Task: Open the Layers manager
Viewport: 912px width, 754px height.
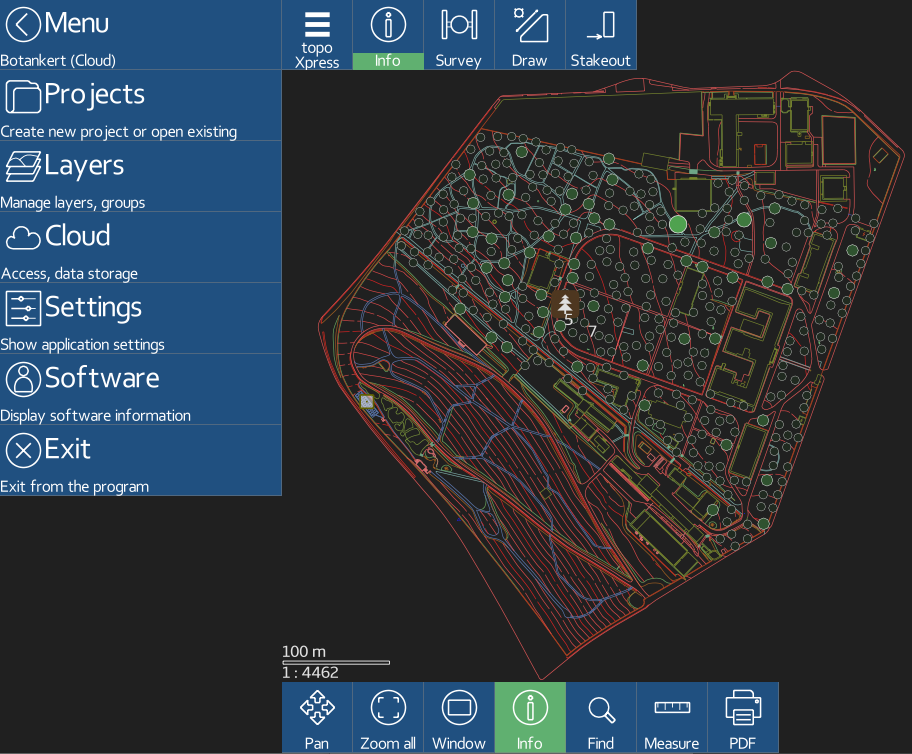Action: click(x=140, y=176)
